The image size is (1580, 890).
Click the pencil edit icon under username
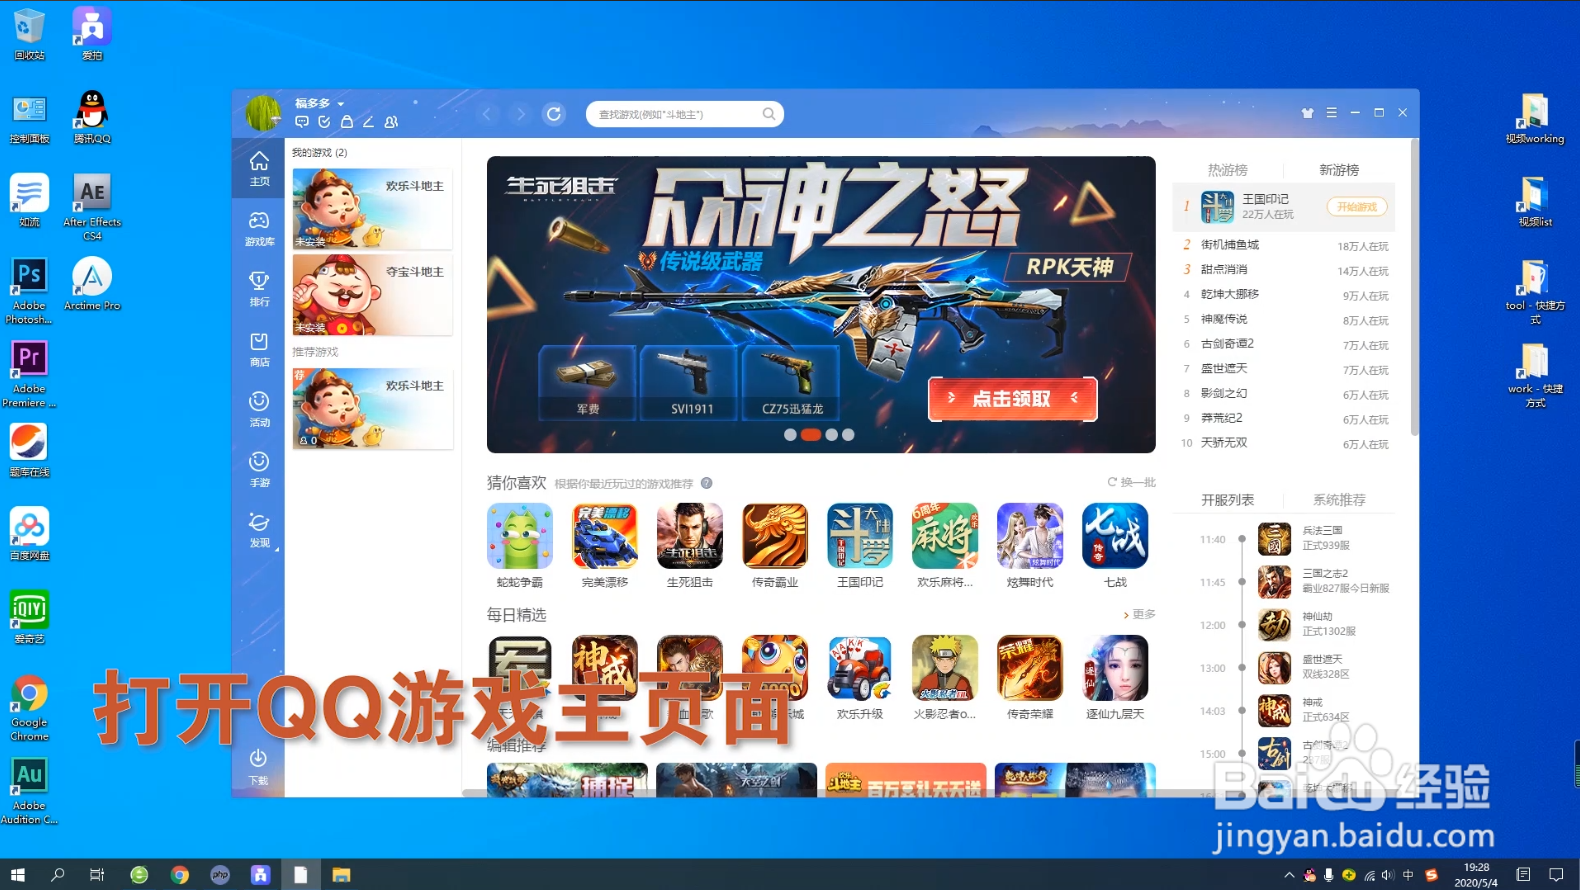(x=368, y=121)
